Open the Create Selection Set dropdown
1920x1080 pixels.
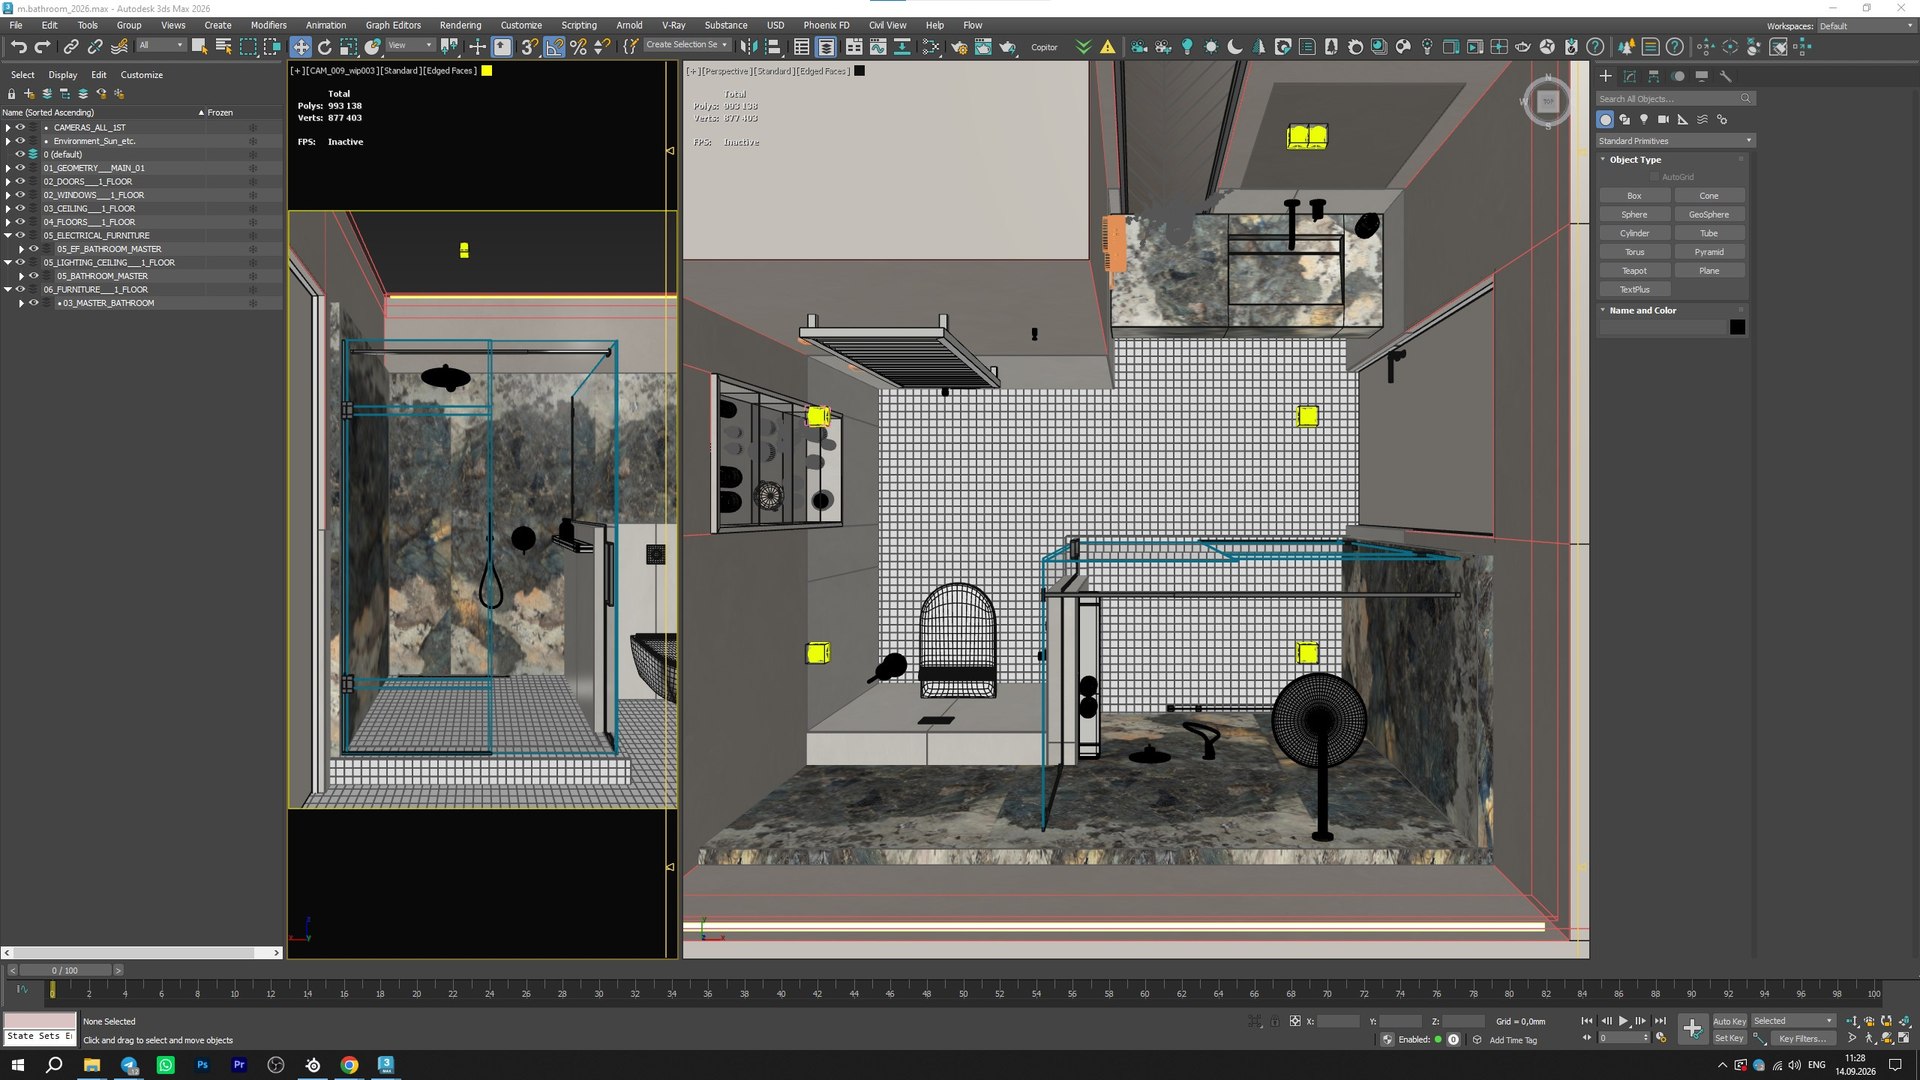click(687, 45)
